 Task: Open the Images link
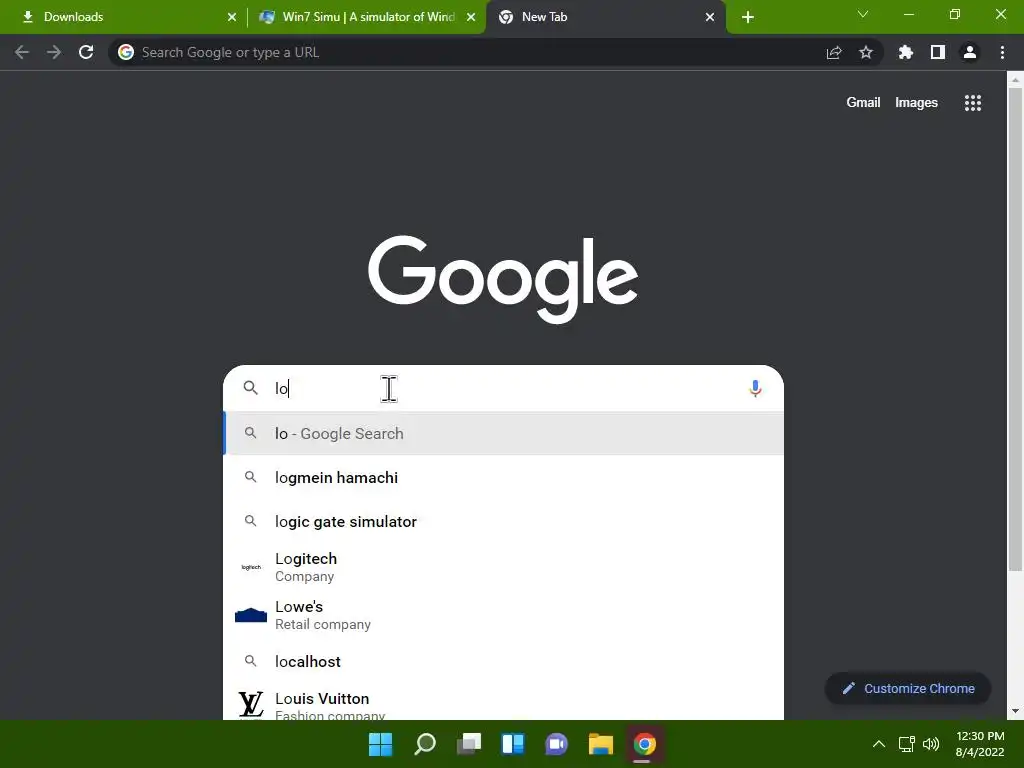click(x=916, y=103)
